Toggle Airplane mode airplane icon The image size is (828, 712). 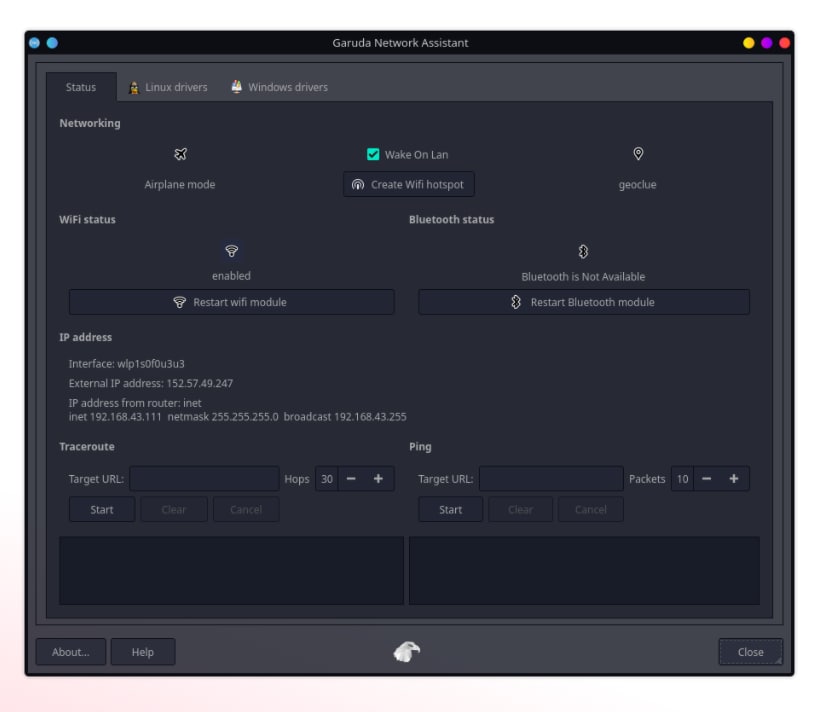pyautogui.click(x=181, y=154)
